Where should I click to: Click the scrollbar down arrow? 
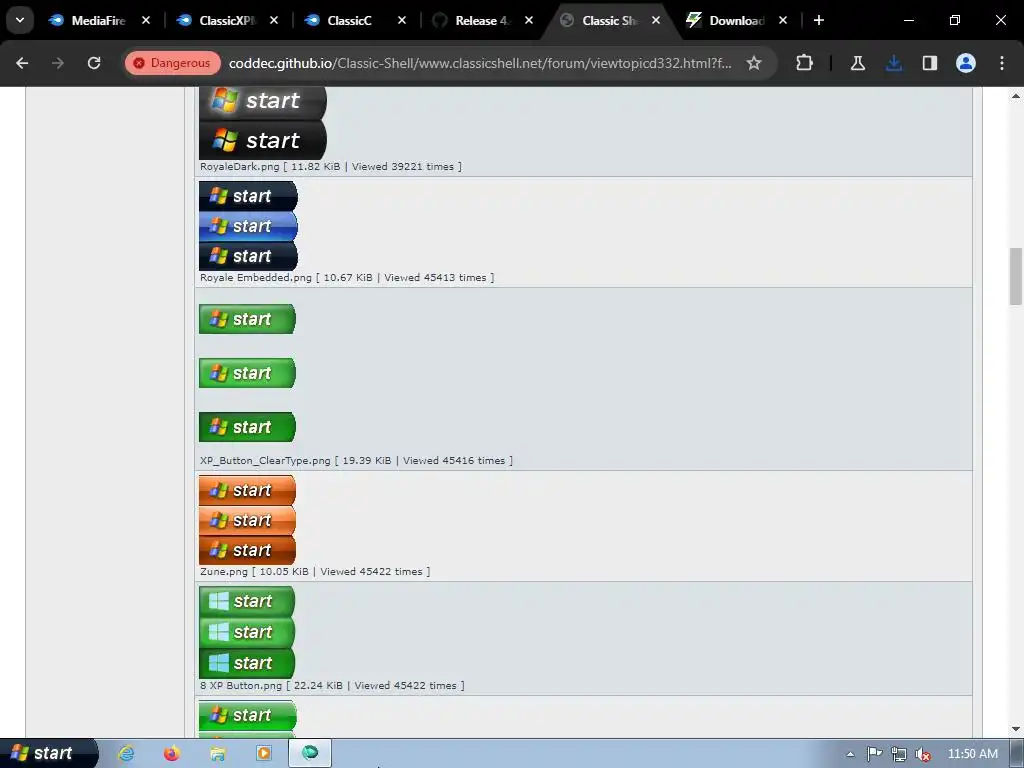pos(1016,729)
